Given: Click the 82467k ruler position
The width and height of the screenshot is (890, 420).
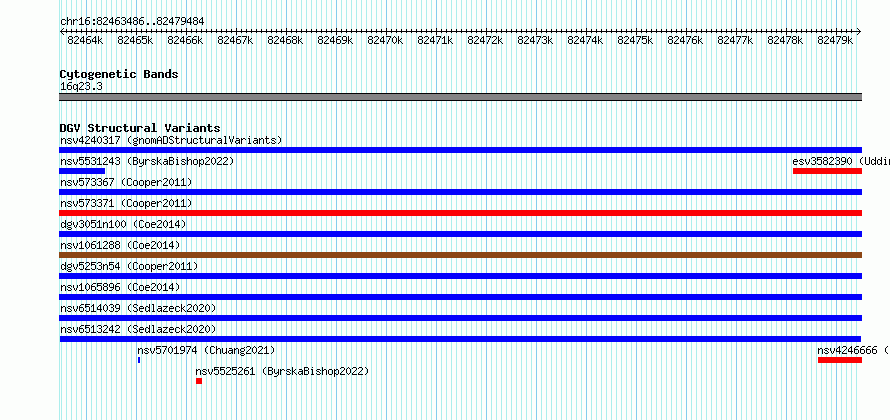Looking at the screenshot, I should pyautogui.click(x=235, y=40).
